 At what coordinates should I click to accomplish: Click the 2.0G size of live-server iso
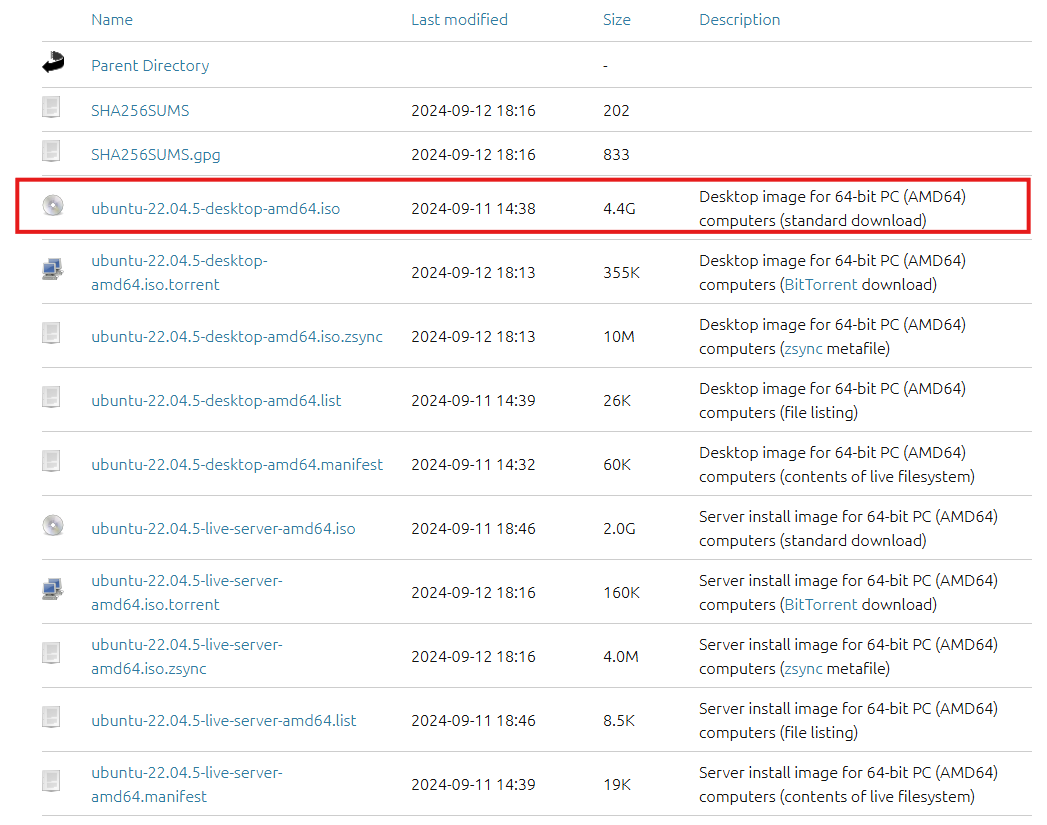point(619,529)
